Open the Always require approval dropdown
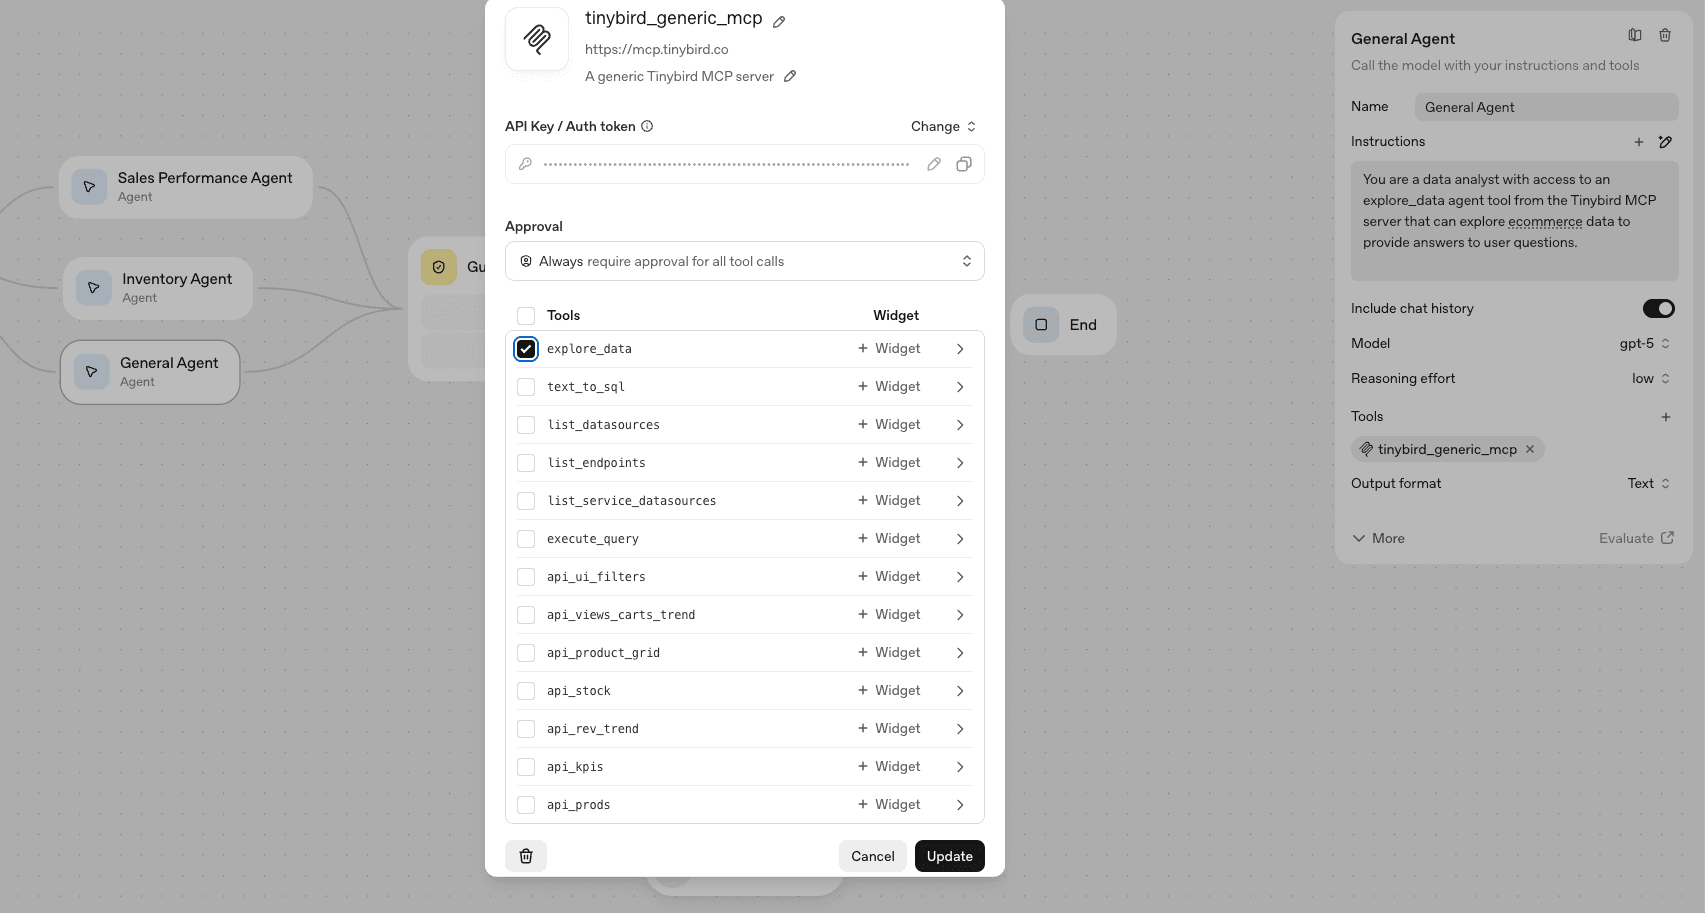 (x=744, y=261)
